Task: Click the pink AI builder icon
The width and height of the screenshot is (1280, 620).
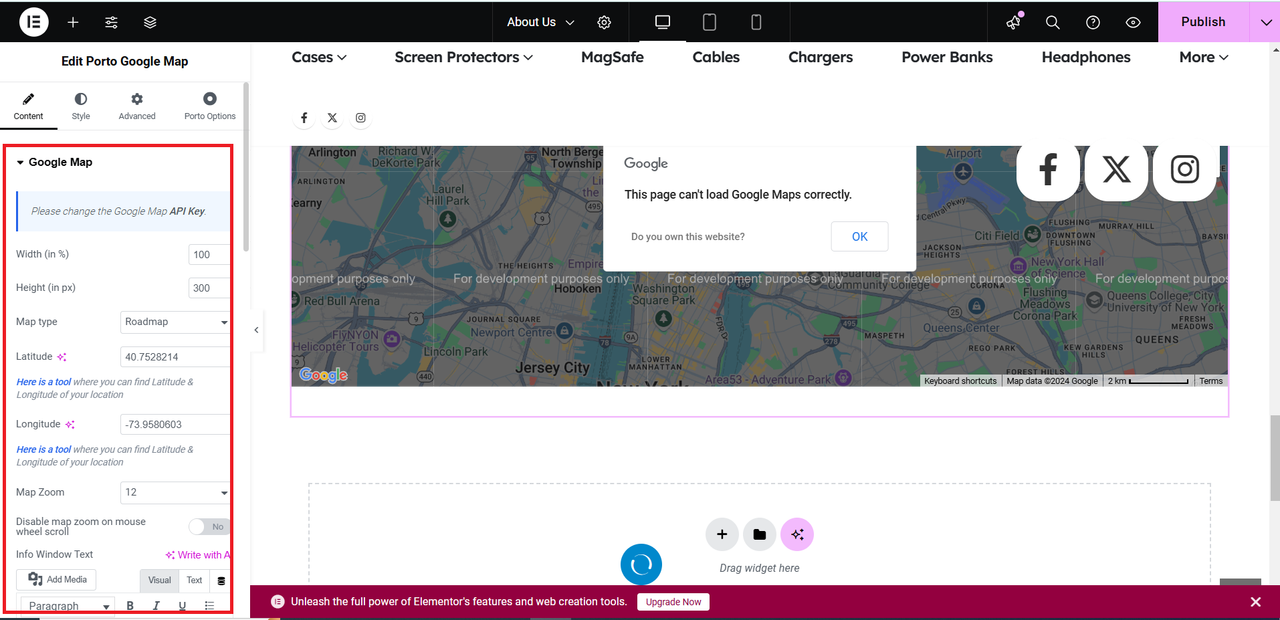Action: 797,535
